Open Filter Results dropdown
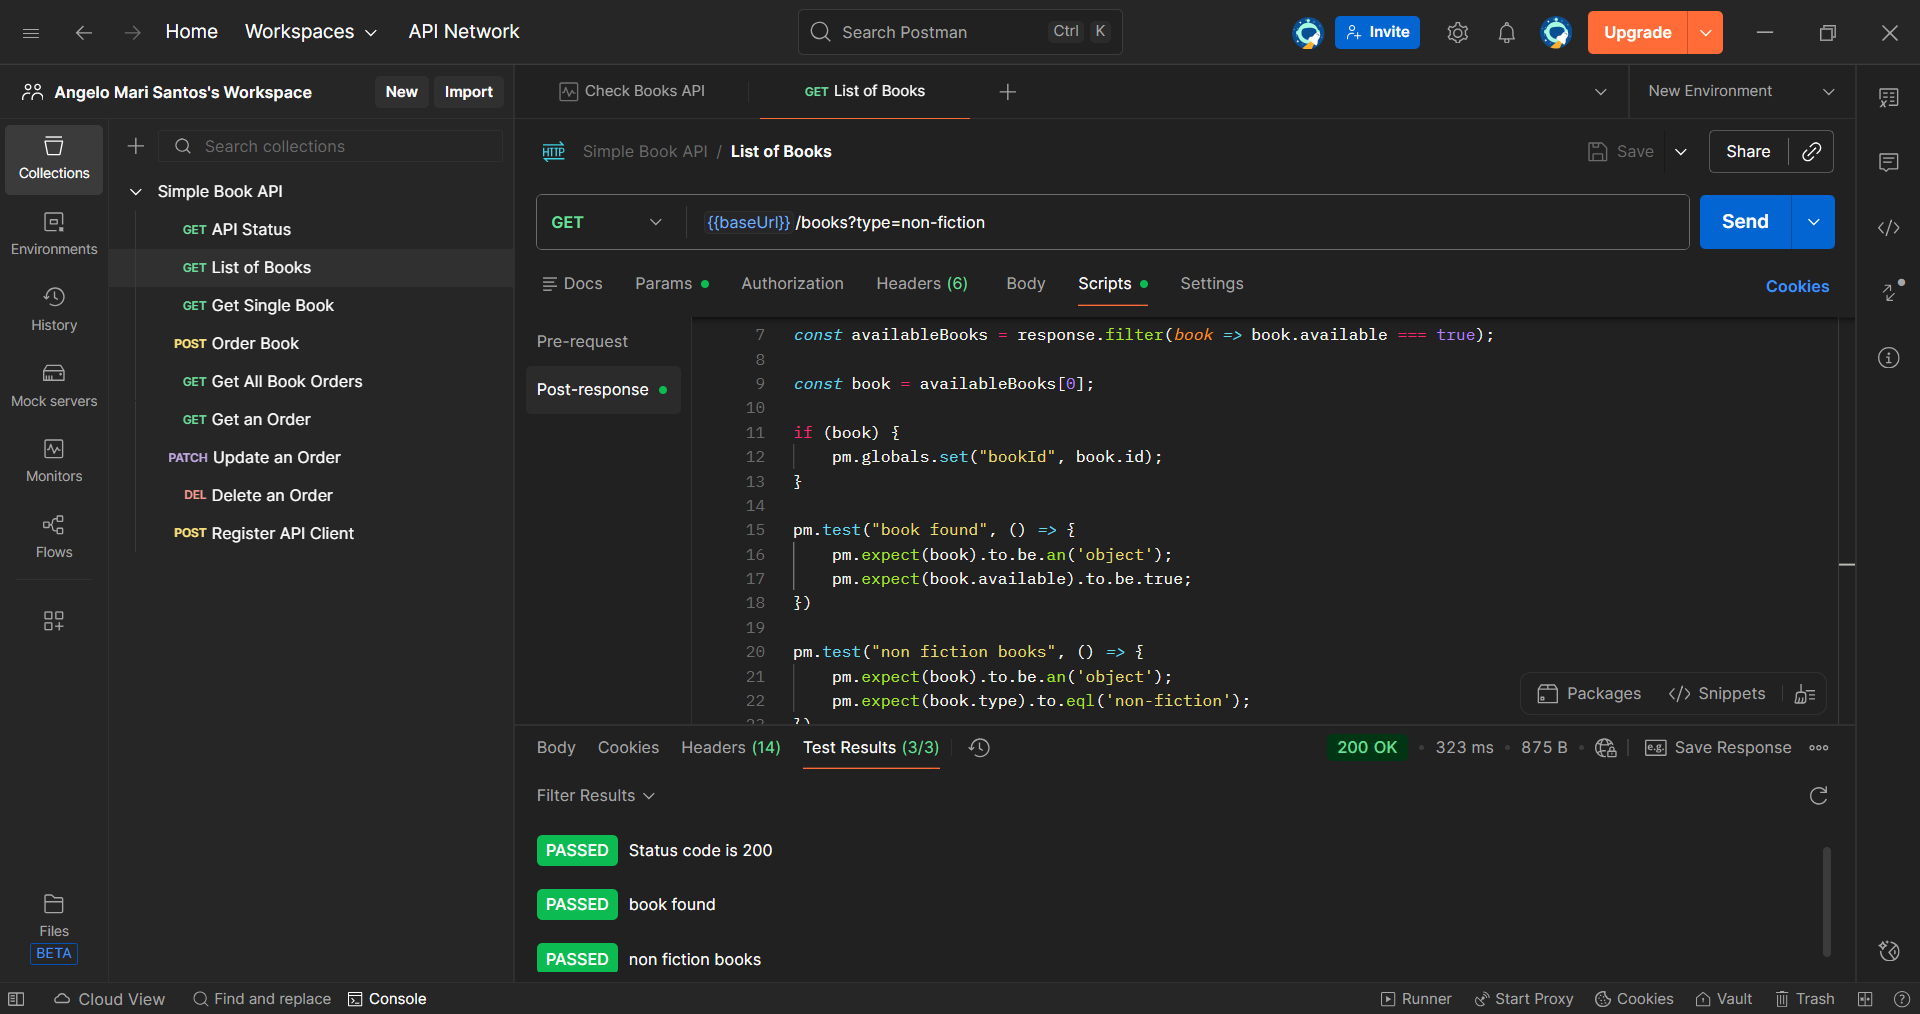Screen dimensions: 1920x1014 click(595, 796)
